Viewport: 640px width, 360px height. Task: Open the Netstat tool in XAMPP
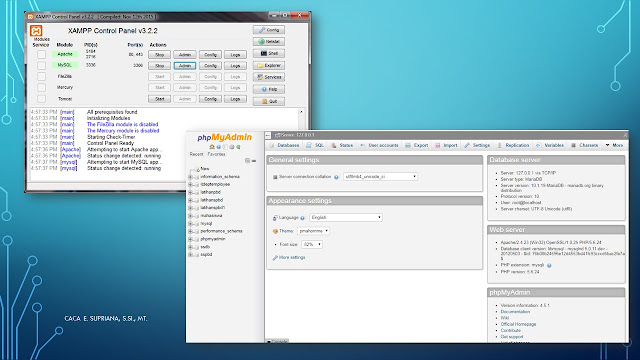[269, 42]
